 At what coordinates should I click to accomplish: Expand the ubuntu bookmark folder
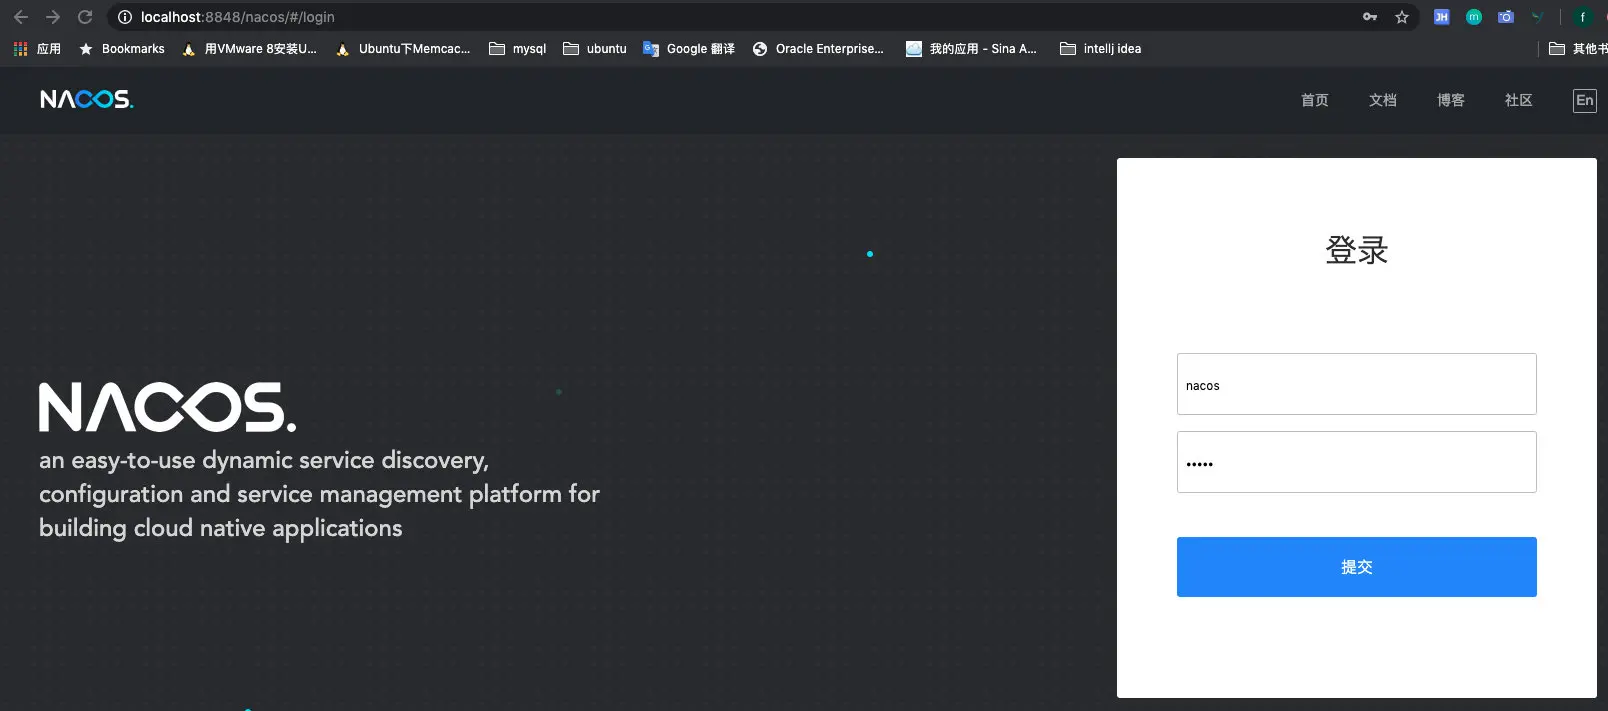595,49
